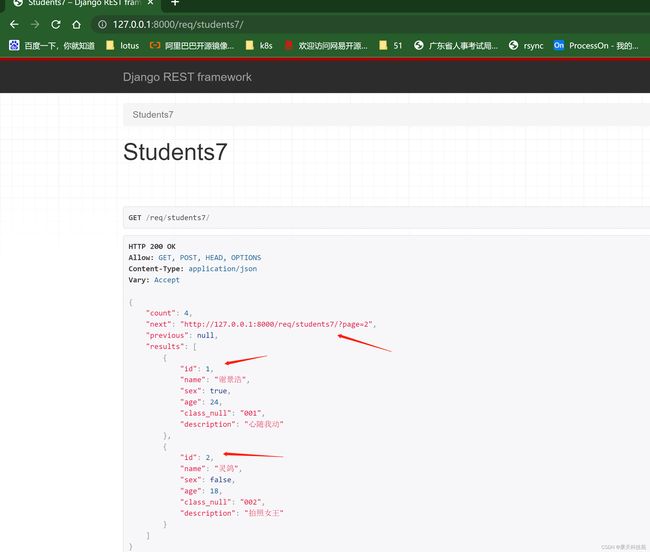Click the OPTIONS value in Allow header
Viewport: 650px width, 552px height.
pyautogui.click(x=246, y=258)
